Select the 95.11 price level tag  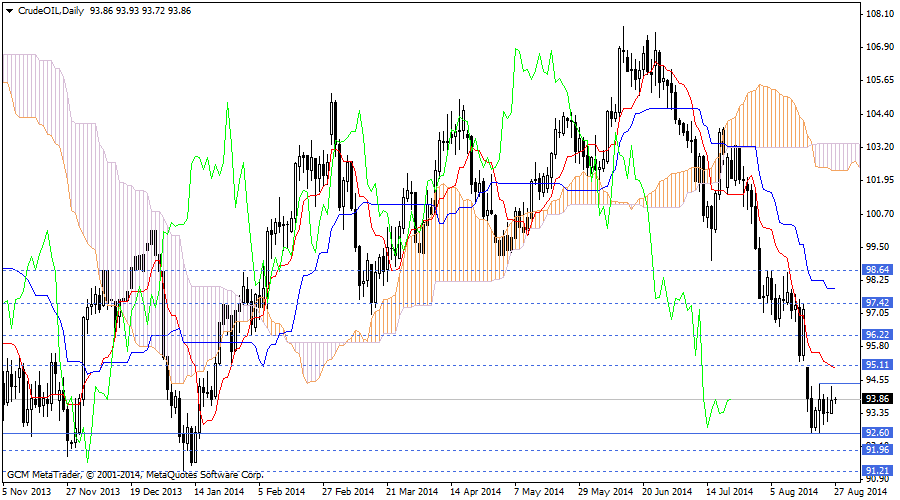[877, 365]
